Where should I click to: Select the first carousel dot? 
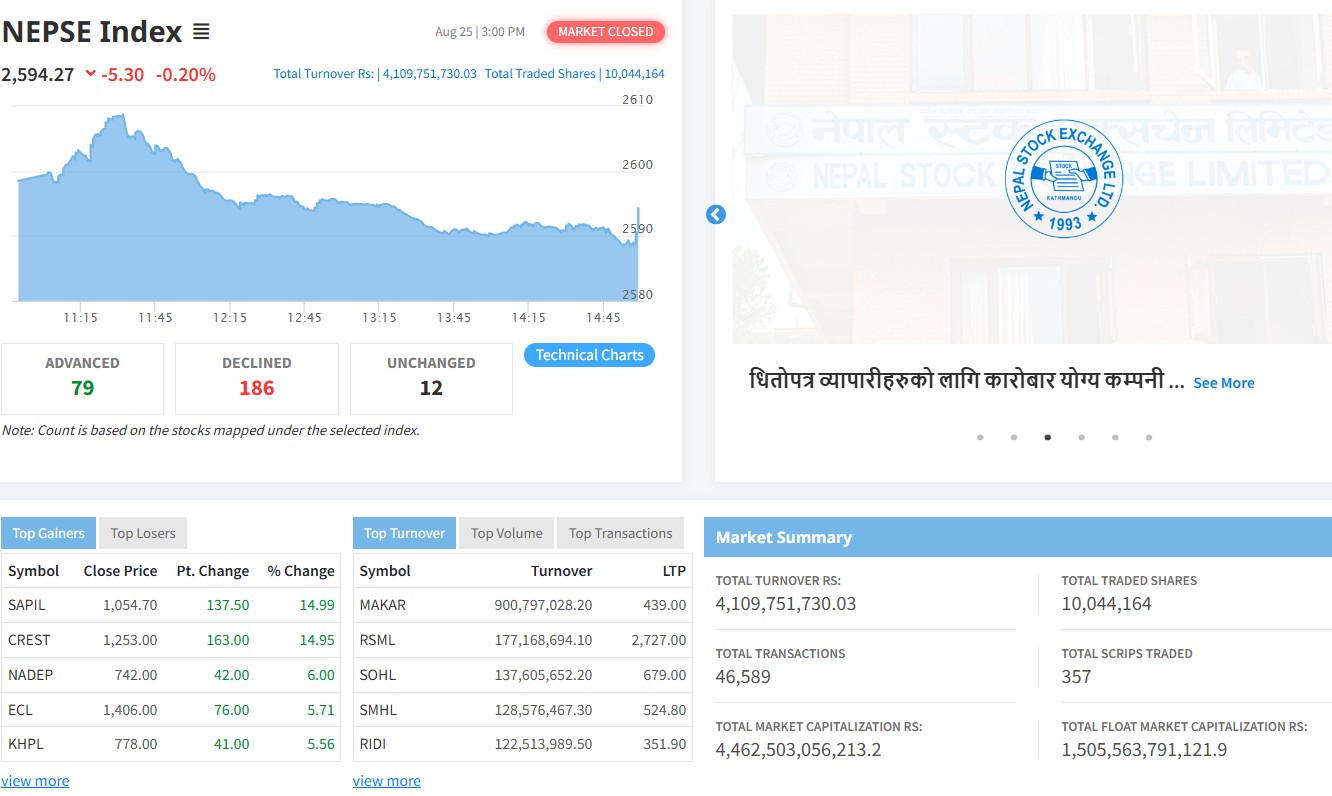pyautogui.click(x=980, y=437)
